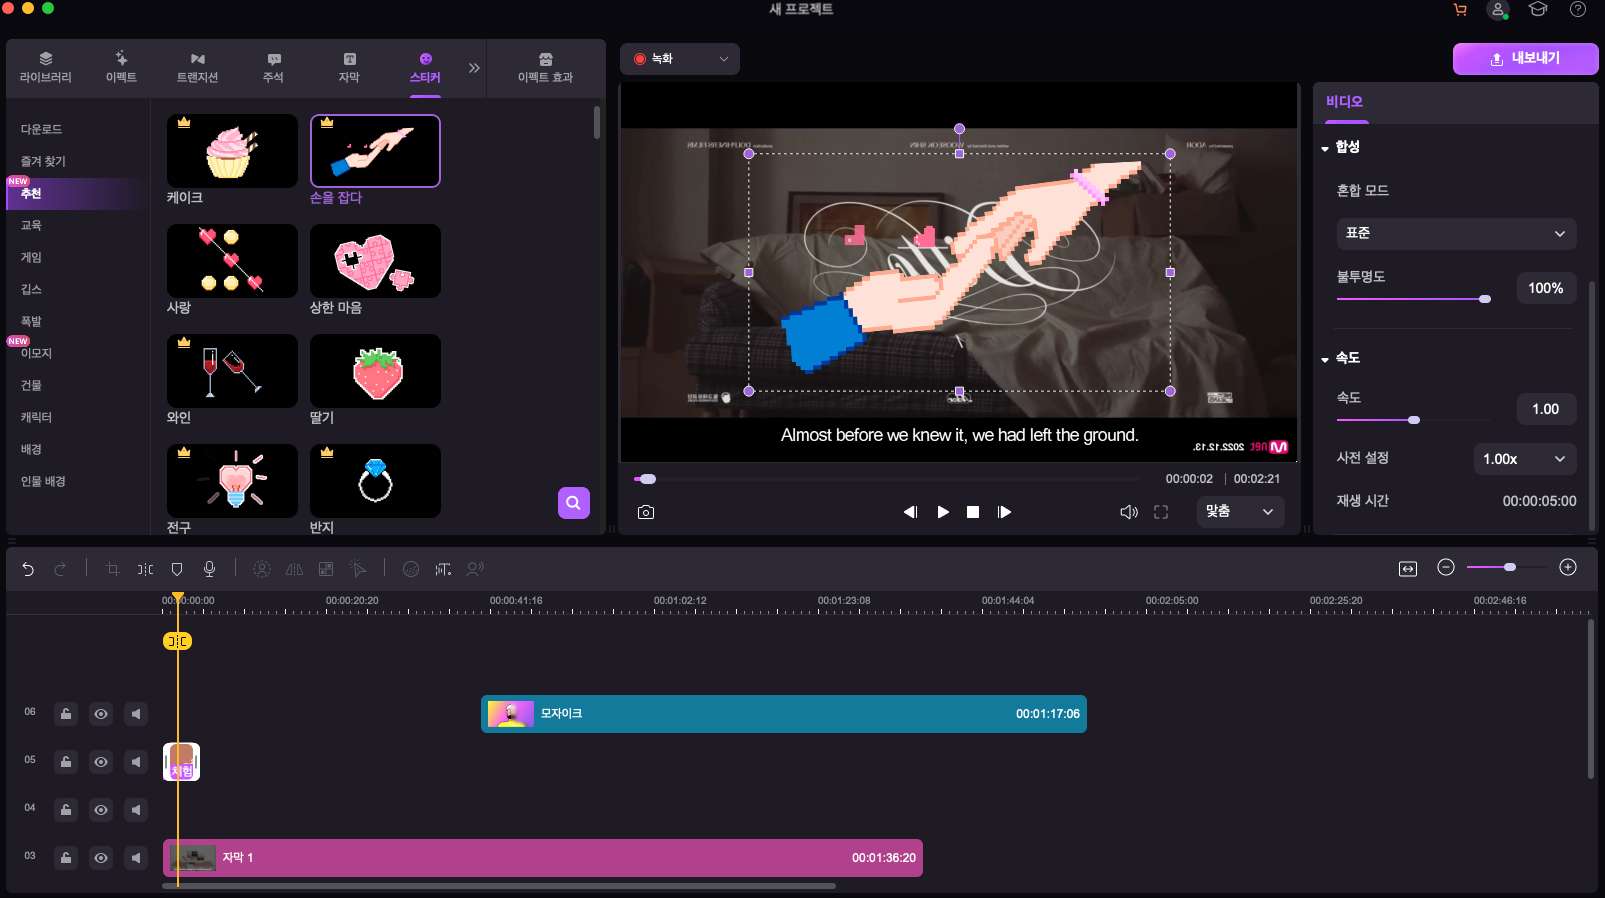Image resolution: width=1605 pixels, height=898 pixels.
Task: Switch to the 트랜지션 tab
Action: coord(197,68)
